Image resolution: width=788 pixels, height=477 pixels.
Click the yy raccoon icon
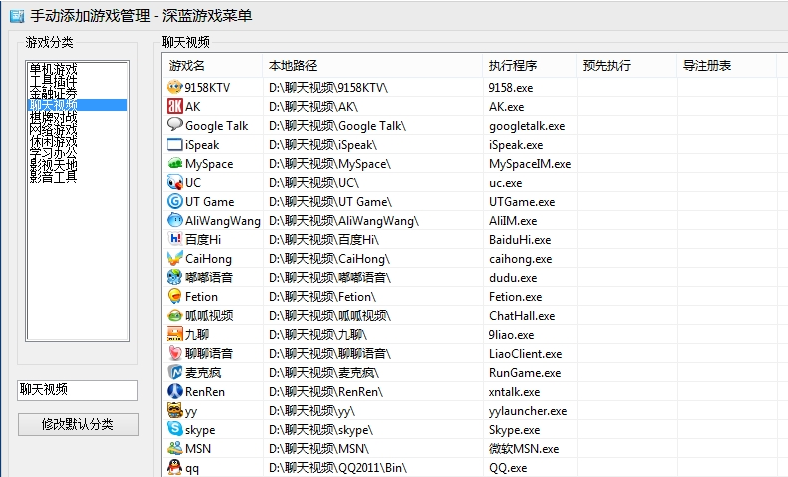(174, 410)
